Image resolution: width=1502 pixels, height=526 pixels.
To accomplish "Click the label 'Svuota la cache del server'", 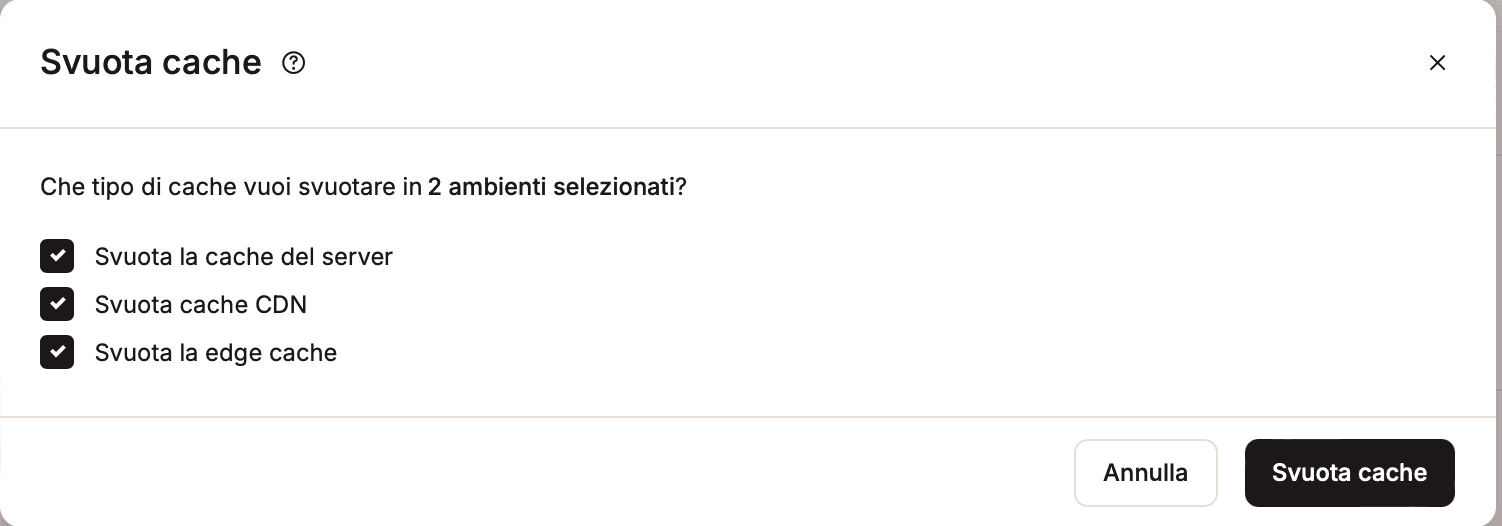I will [243, 257].
